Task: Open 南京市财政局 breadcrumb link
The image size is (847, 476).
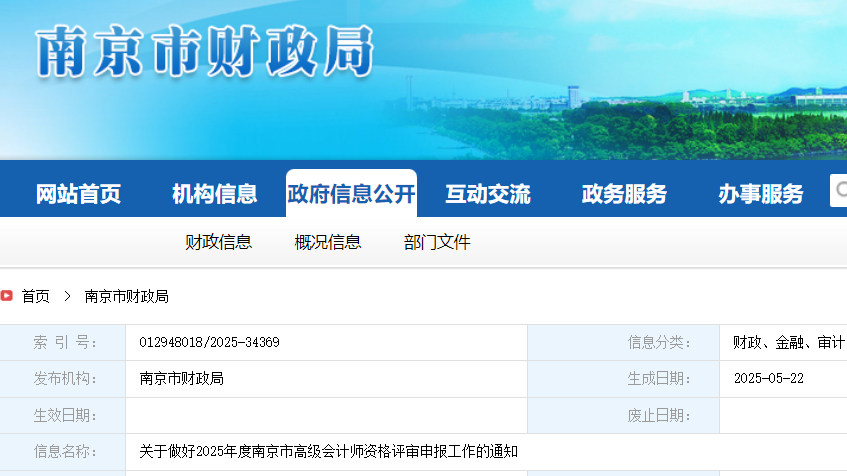Action: (x=126, y=296)
